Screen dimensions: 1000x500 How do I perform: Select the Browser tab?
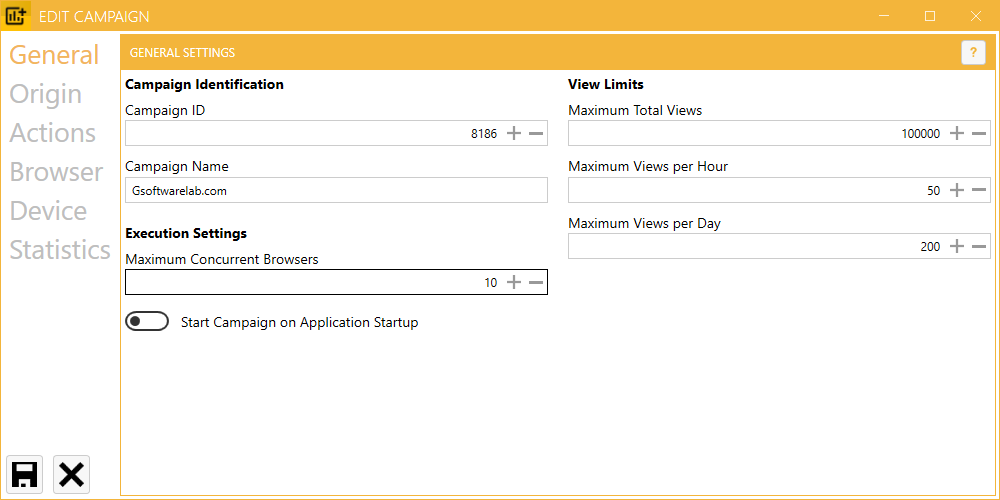56,172
